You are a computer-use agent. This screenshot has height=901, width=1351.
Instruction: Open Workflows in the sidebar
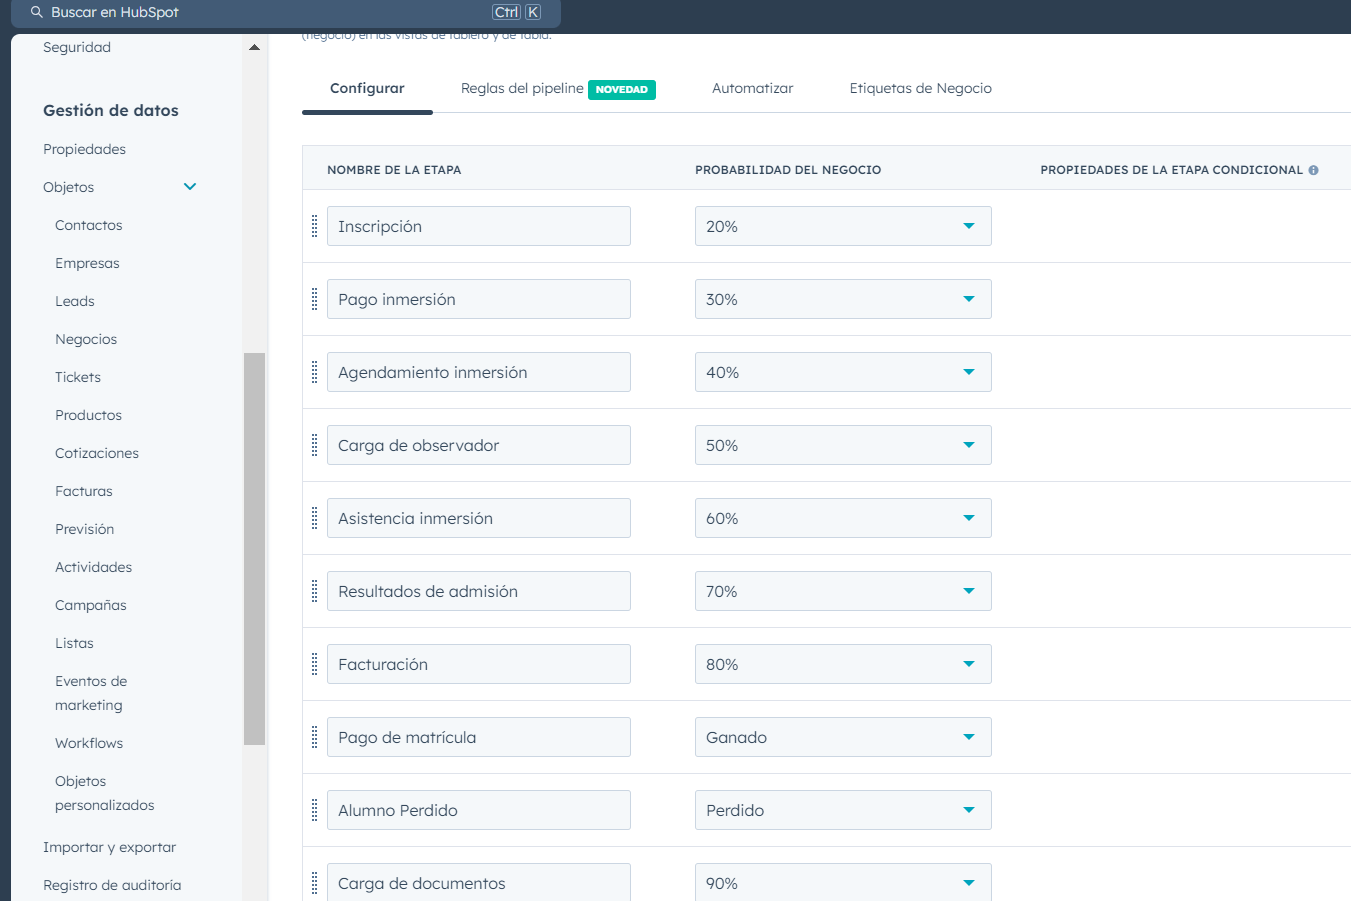(x=89, y=743)
